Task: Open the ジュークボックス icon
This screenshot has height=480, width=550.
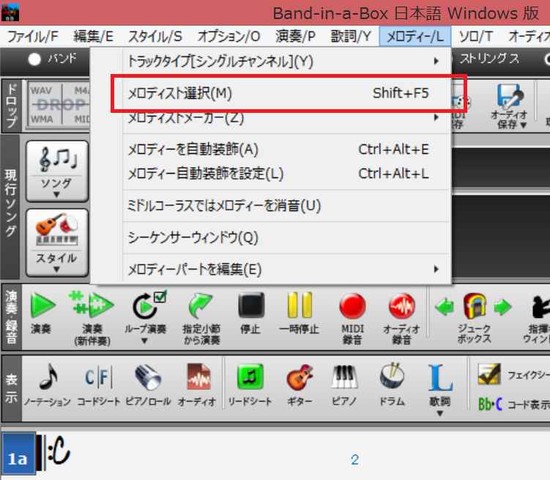Action: [474, 318]
